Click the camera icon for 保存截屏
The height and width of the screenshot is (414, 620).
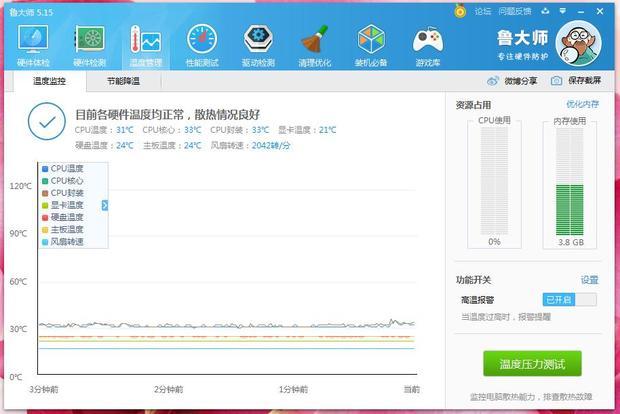point(556,81)
